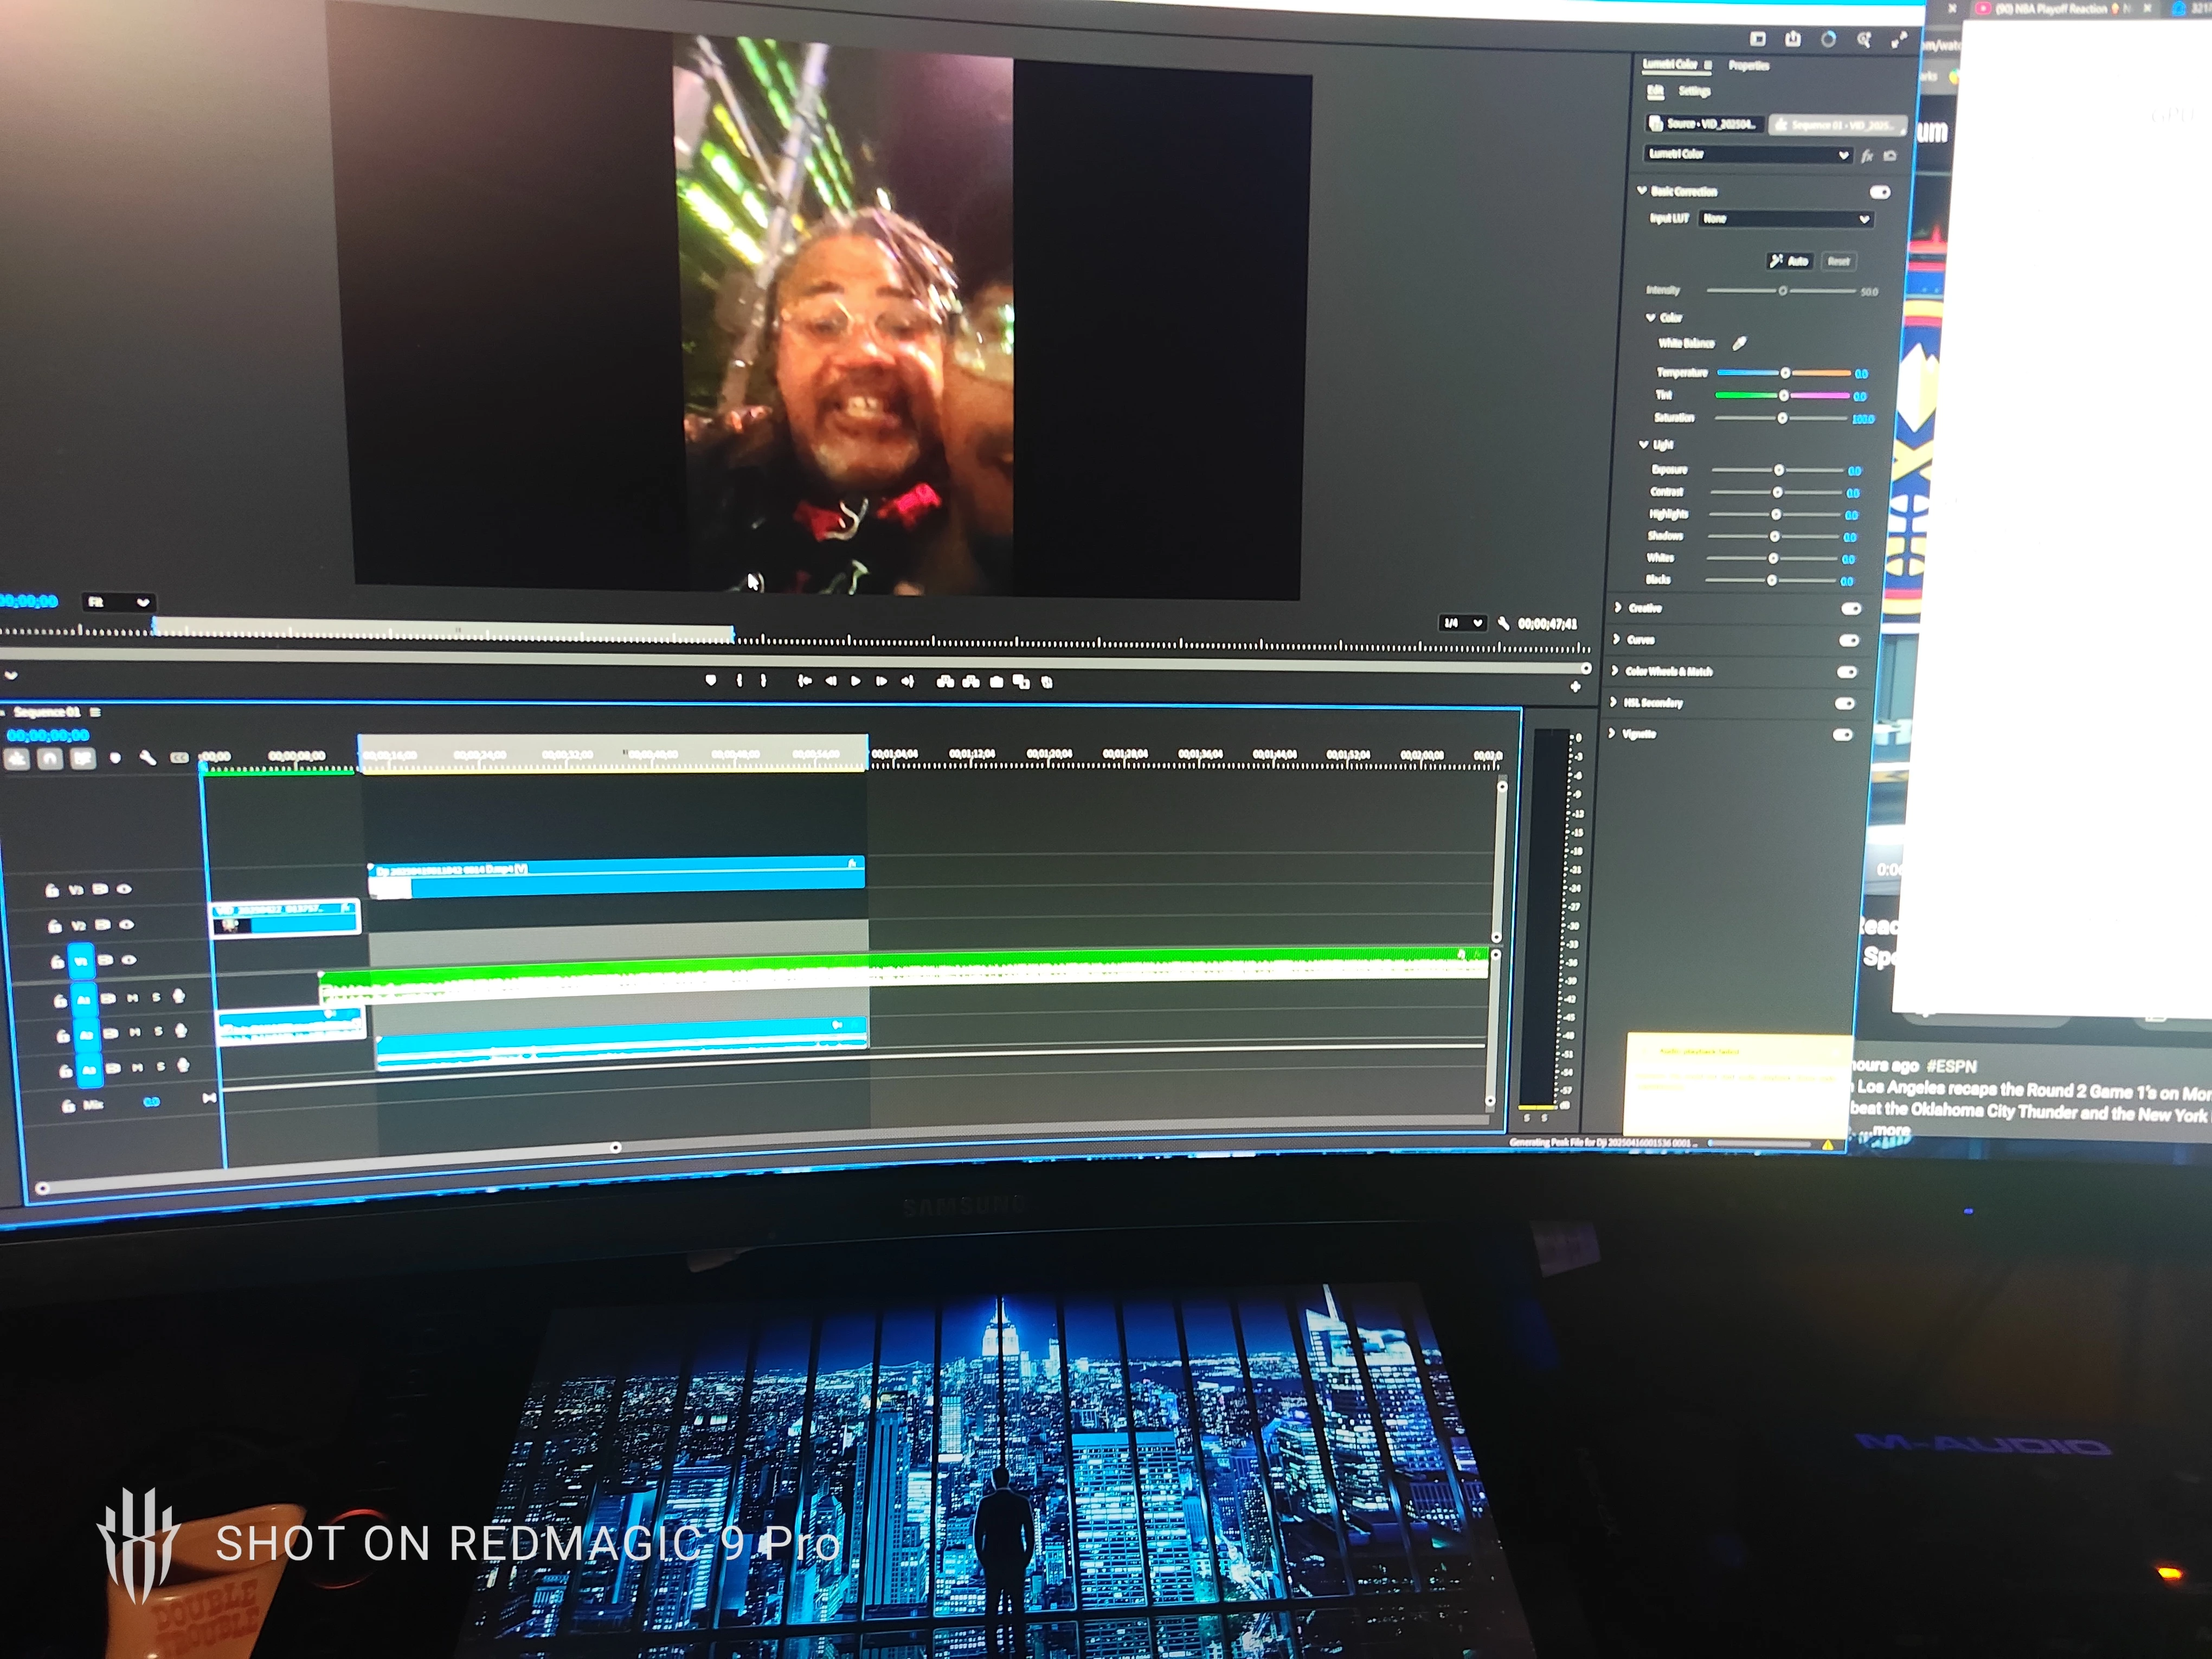Switch to the Properties tab
This screenshot has height=1659, width=2212.
point(1749,66)
